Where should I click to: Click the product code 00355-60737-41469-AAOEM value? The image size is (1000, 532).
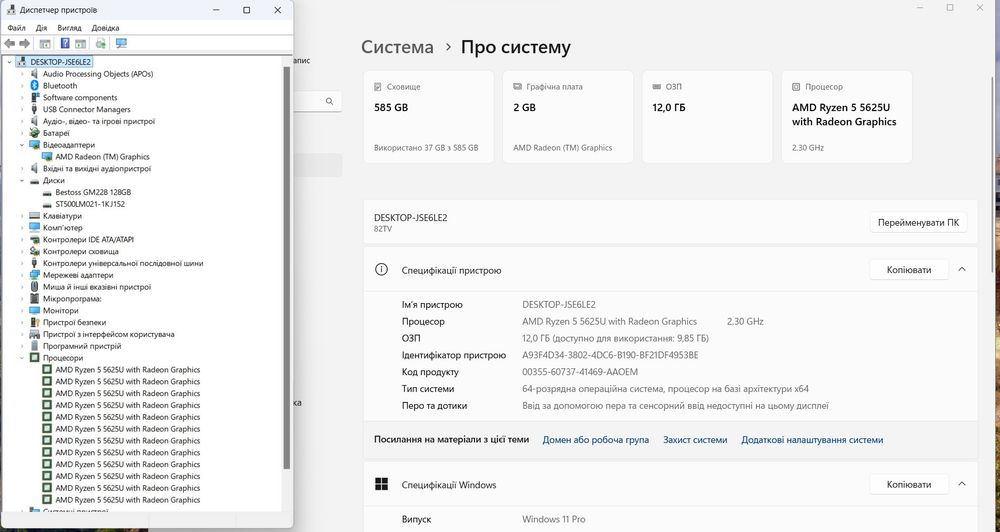coord(580,372)
